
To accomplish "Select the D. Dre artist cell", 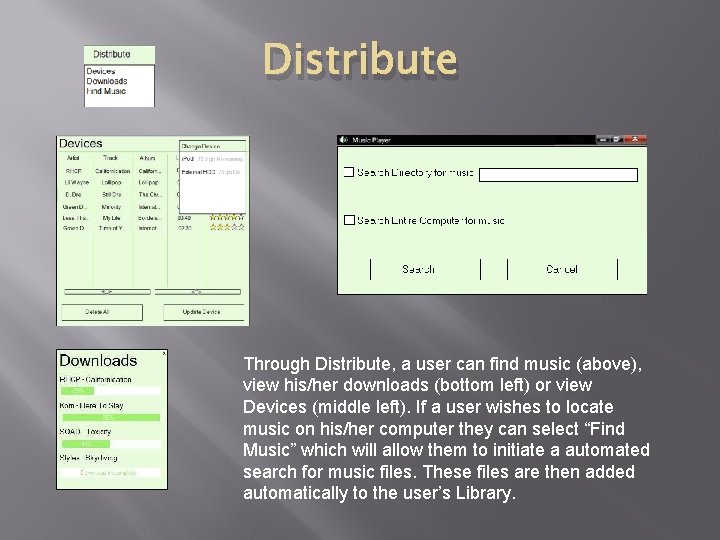I will (x=73, y=194).
